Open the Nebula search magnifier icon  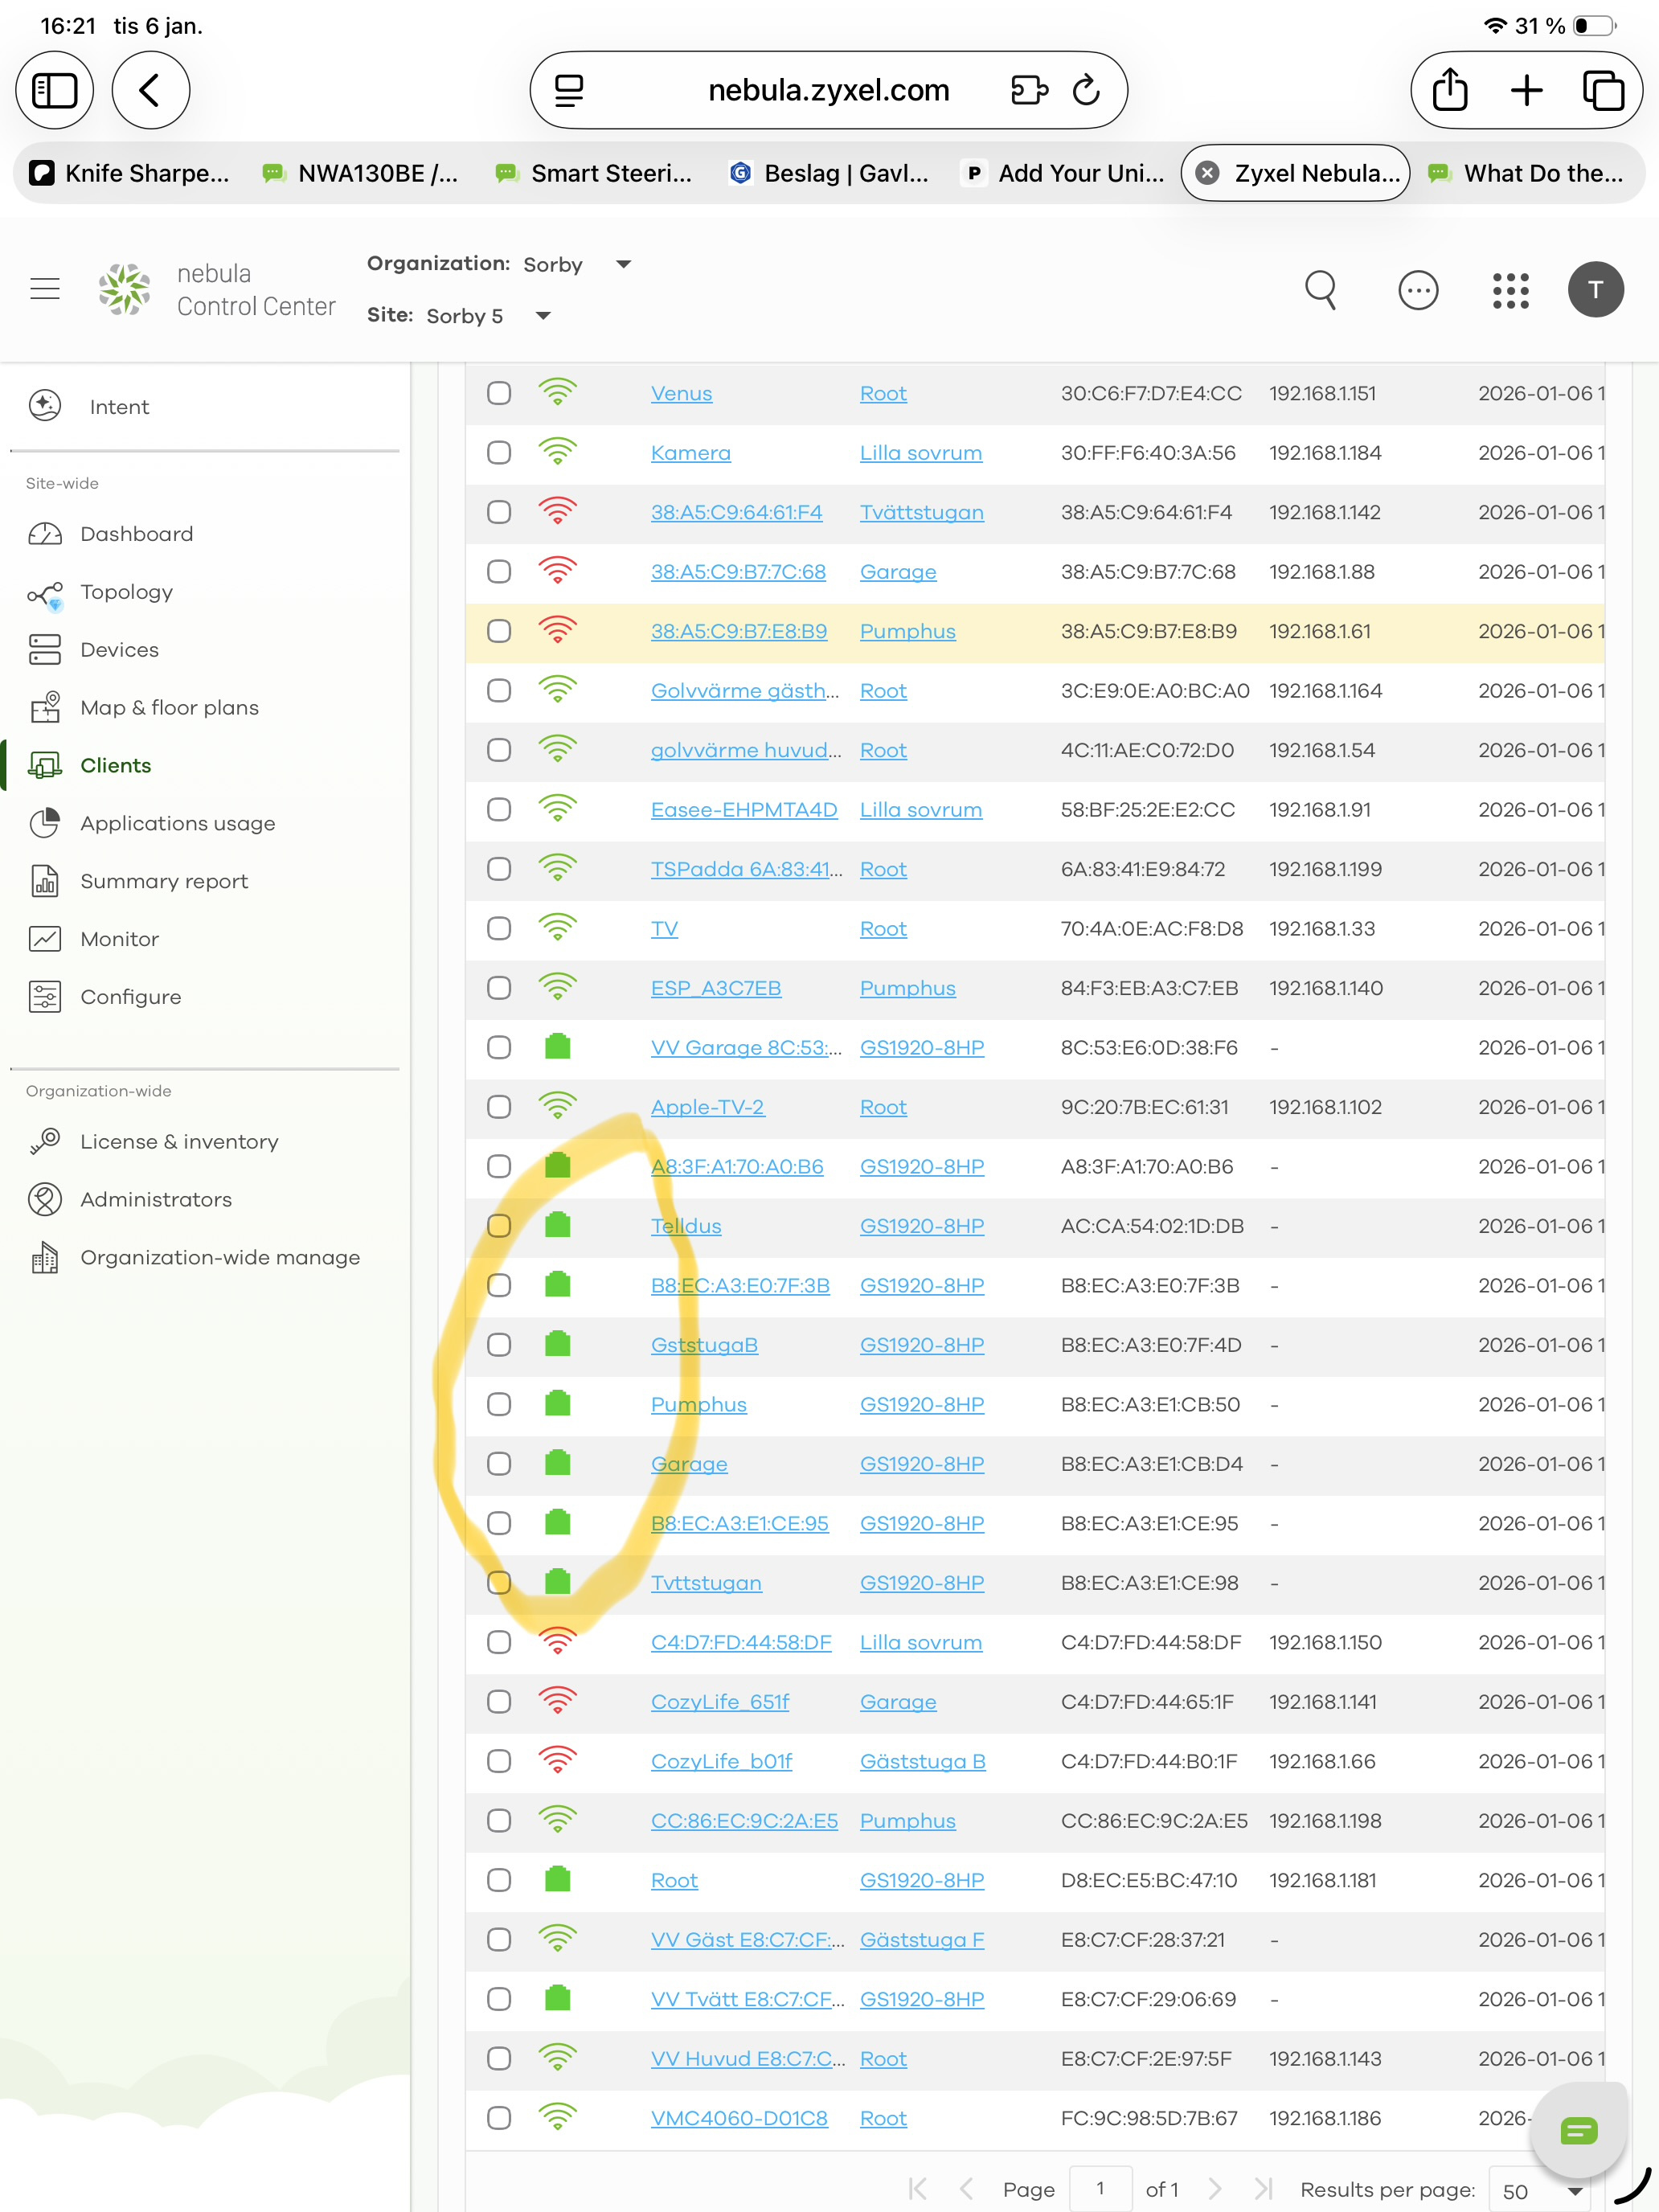pyautogui.click(x=1320, y=290)
